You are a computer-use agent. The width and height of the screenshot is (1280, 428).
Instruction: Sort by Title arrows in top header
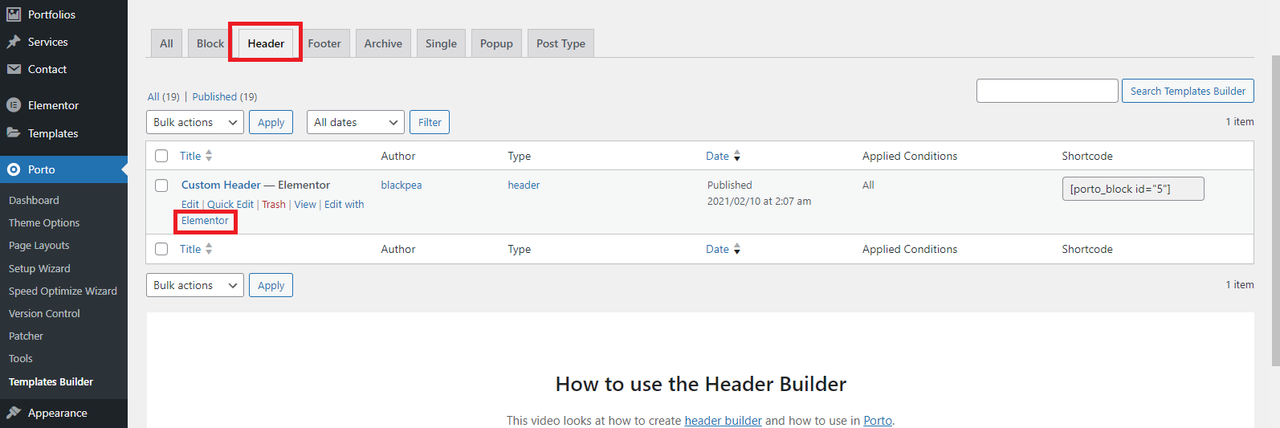(x=209, y=156)
